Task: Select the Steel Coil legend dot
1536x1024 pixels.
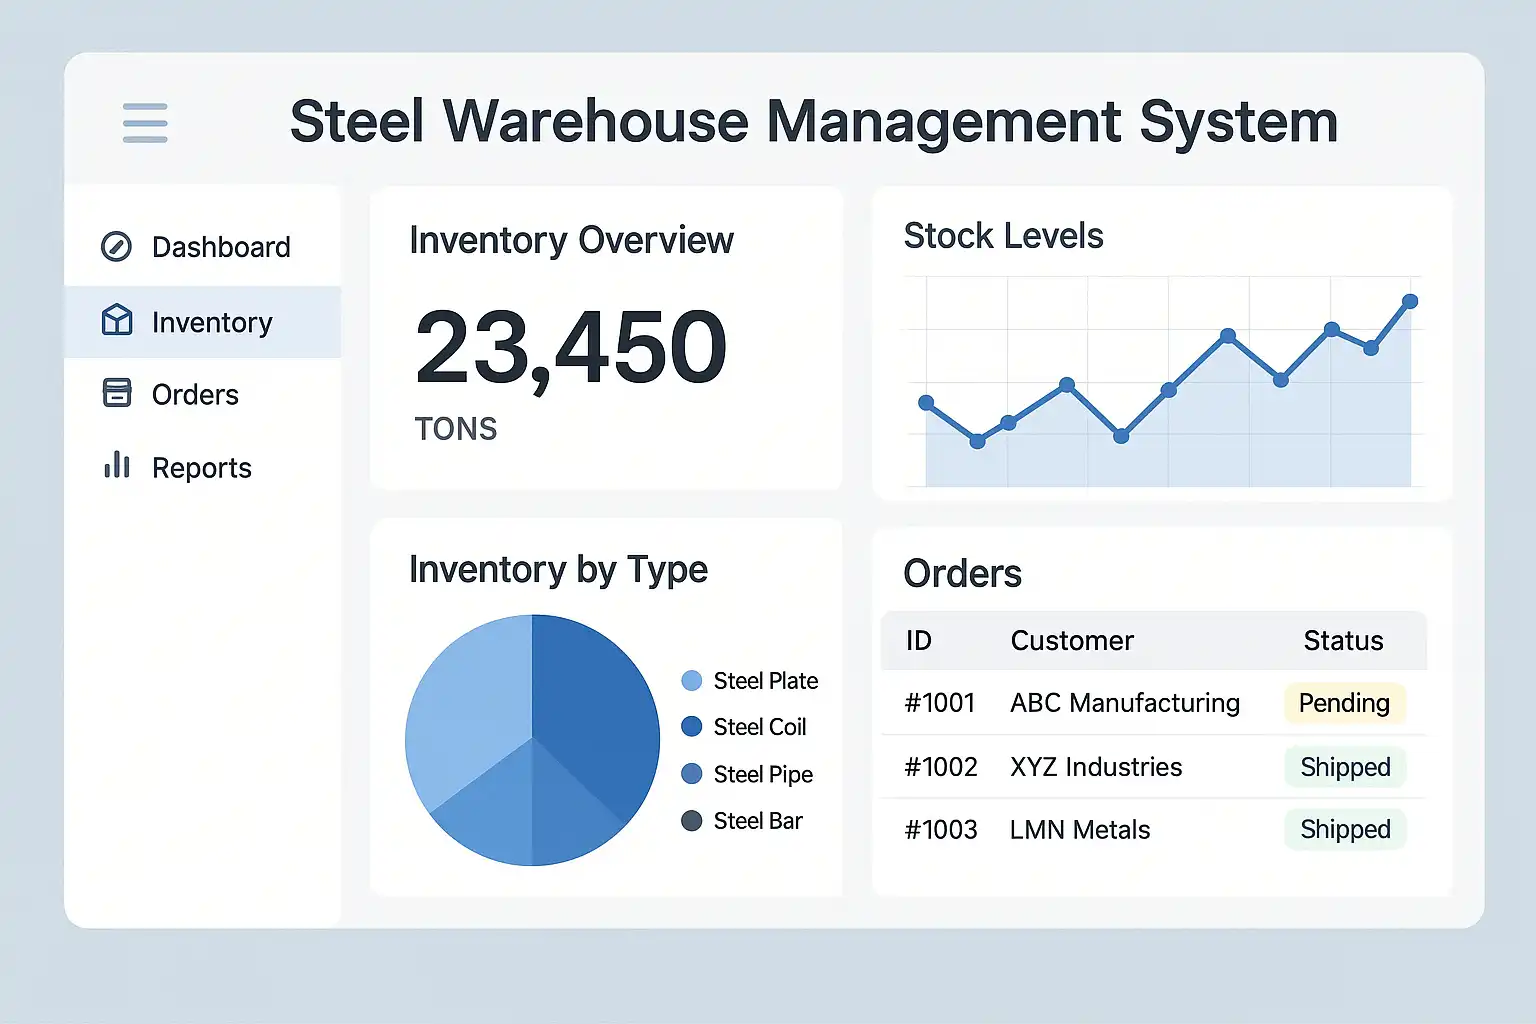Action: [691, 727]
